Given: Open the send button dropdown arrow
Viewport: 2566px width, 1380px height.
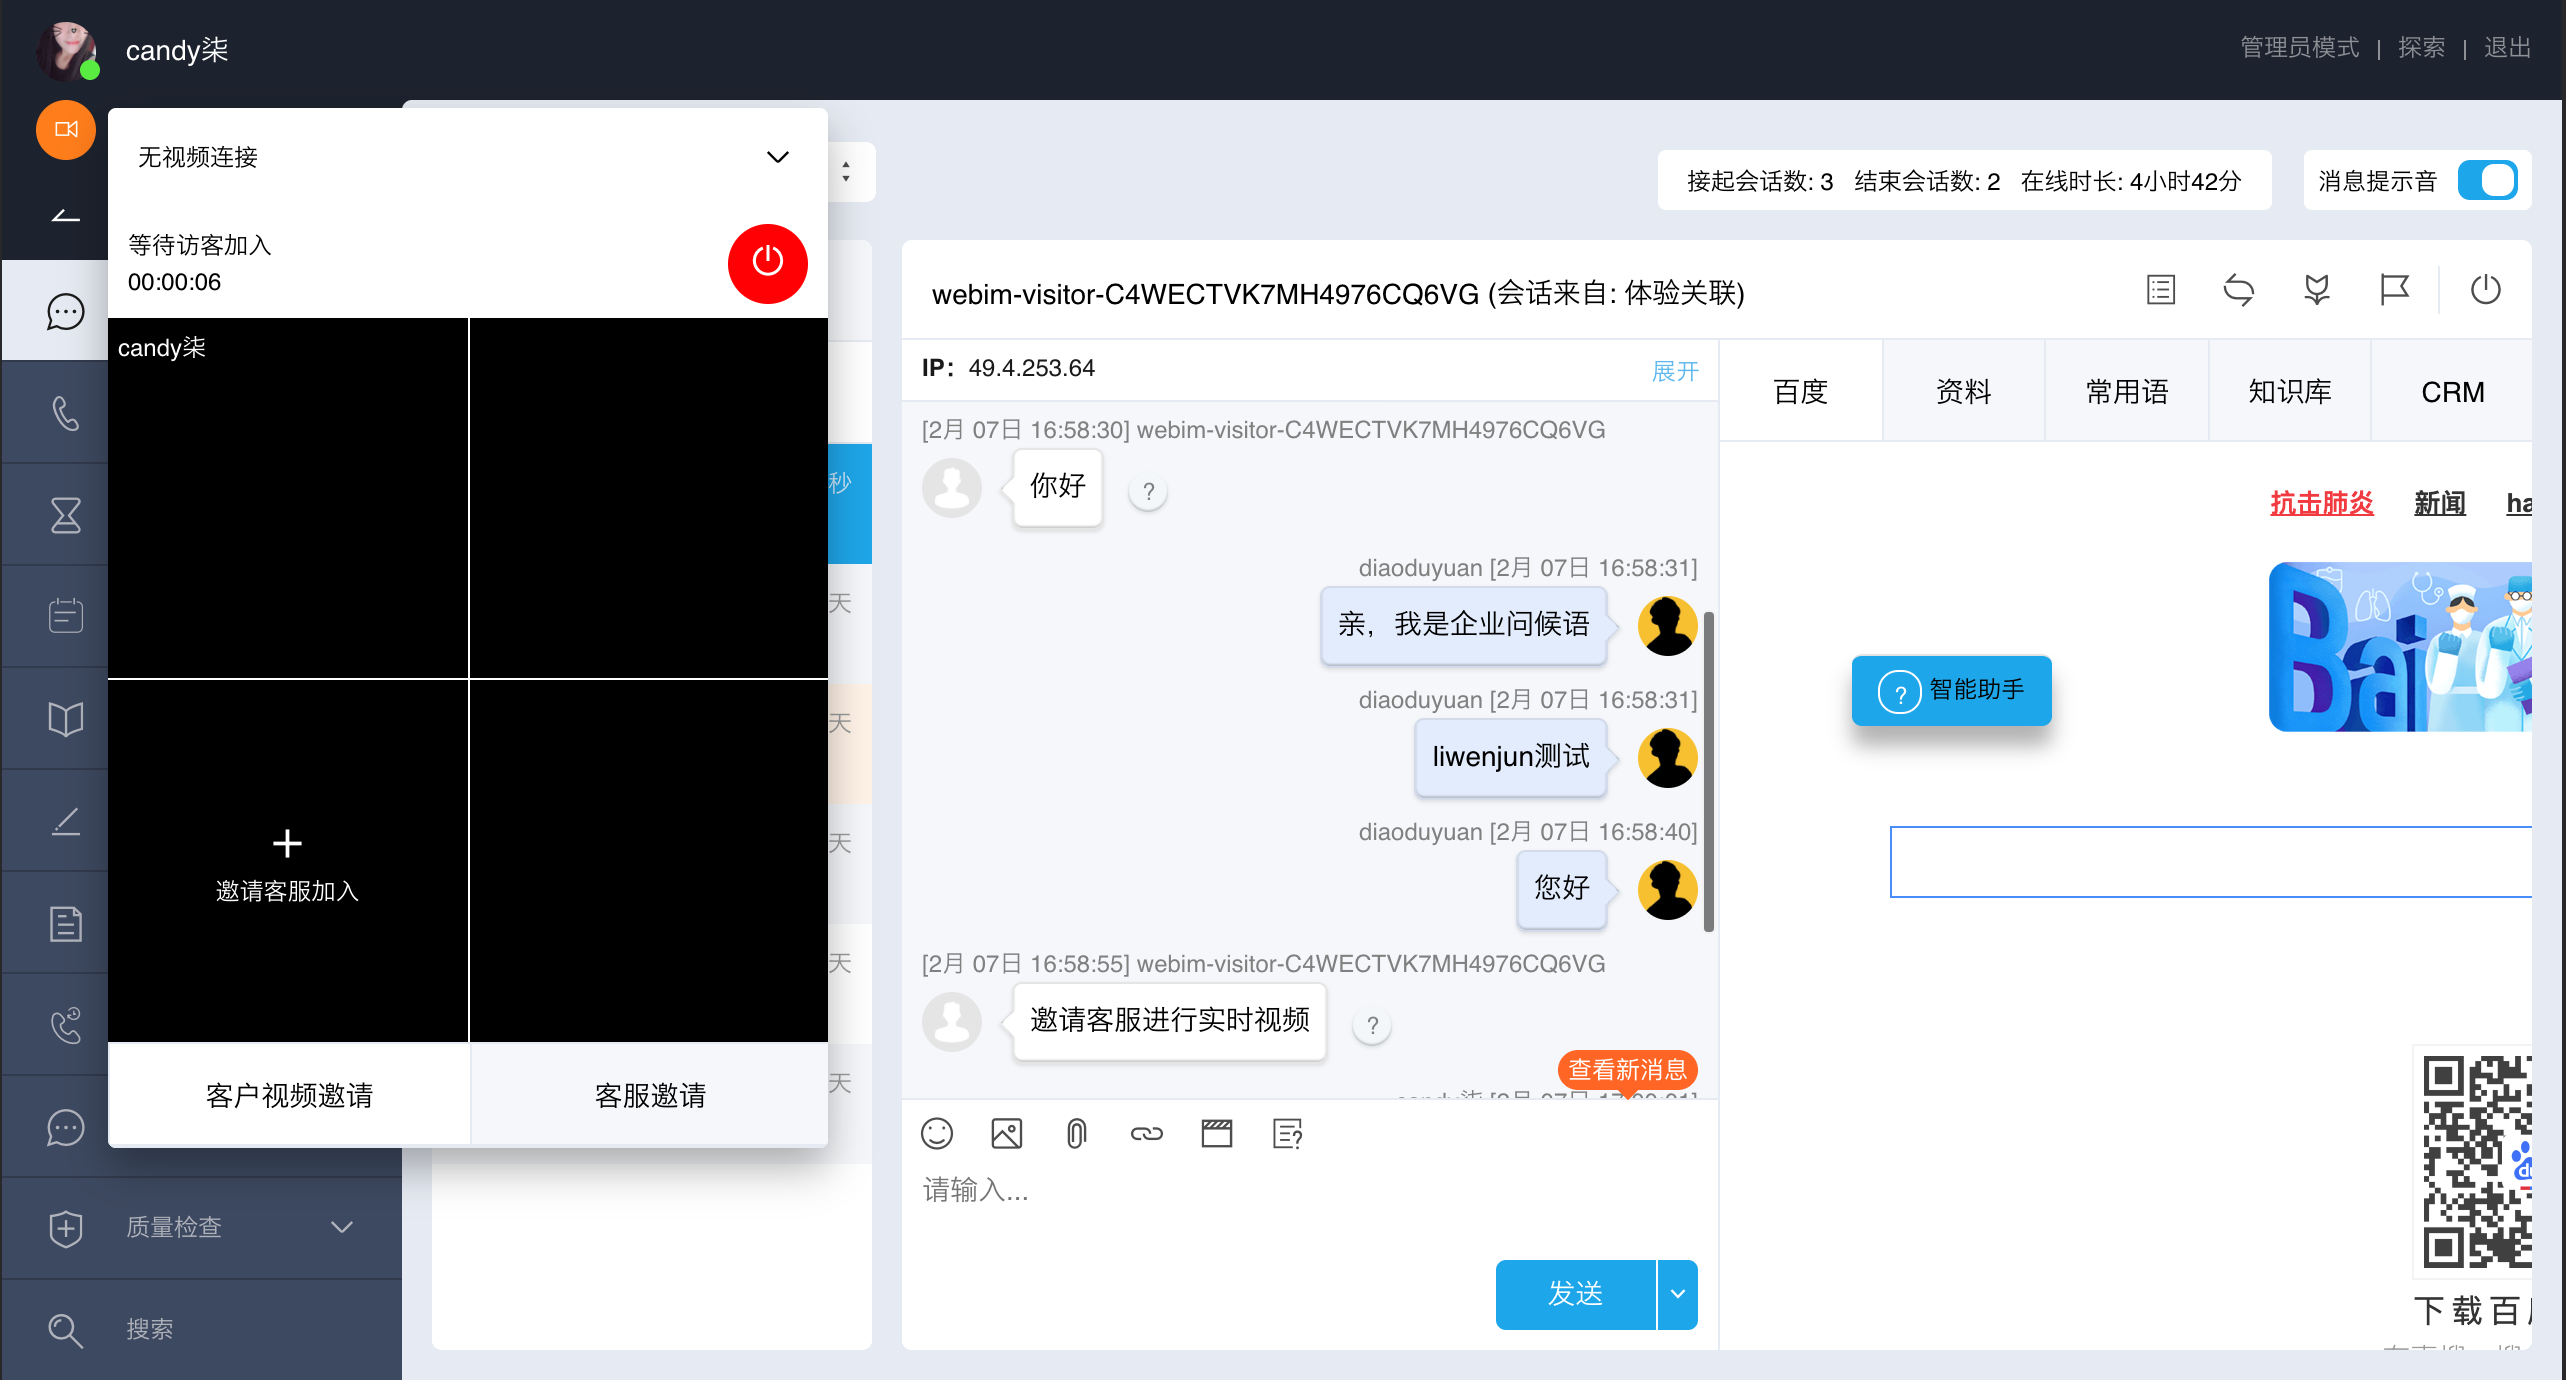Looking at the screenshot, I should coord(1676,1294).
